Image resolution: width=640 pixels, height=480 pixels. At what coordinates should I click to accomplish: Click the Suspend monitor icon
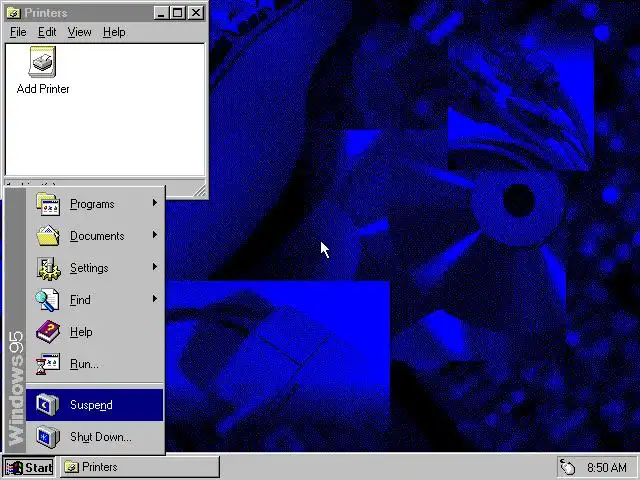click(47, 405)
